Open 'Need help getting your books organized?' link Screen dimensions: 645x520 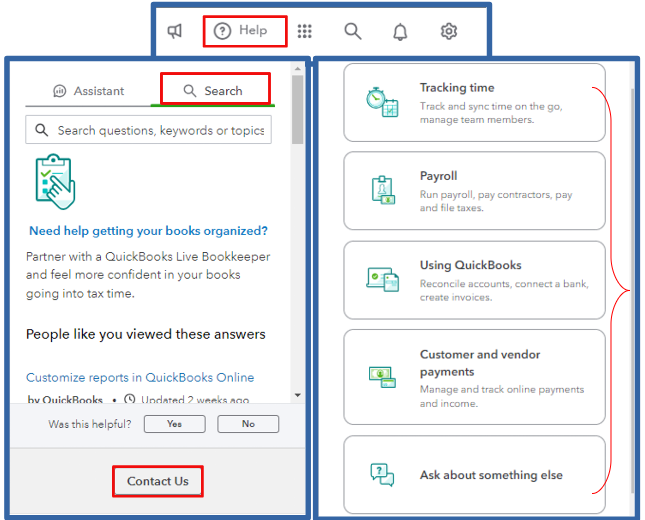pos(148,231)
